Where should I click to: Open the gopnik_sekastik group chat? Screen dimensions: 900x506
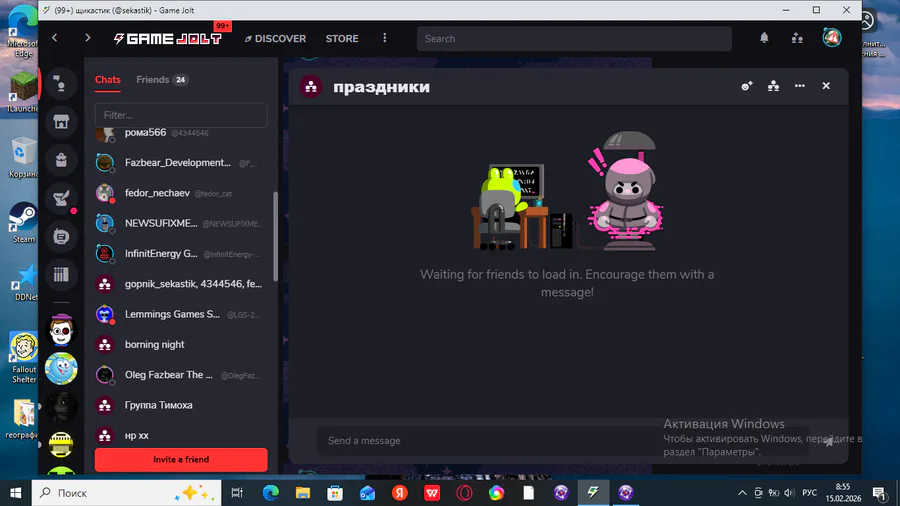[181, 284]
